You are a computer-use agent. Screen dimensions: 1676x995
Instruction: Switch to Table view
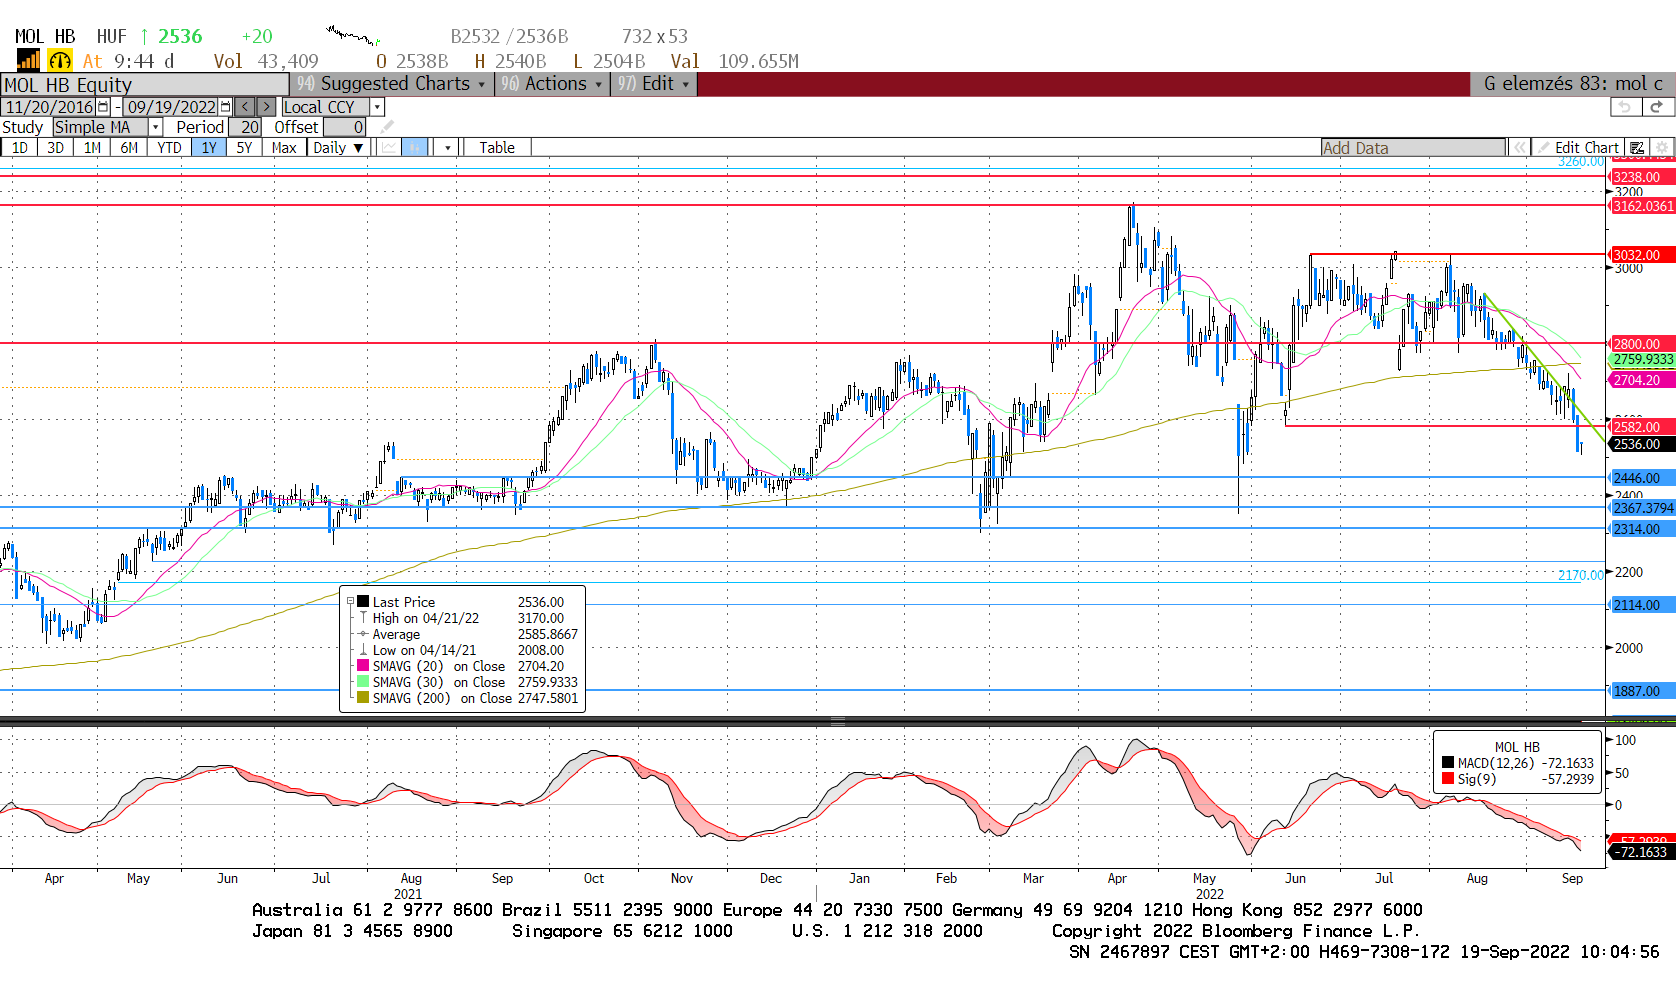[x=497, y=148]
